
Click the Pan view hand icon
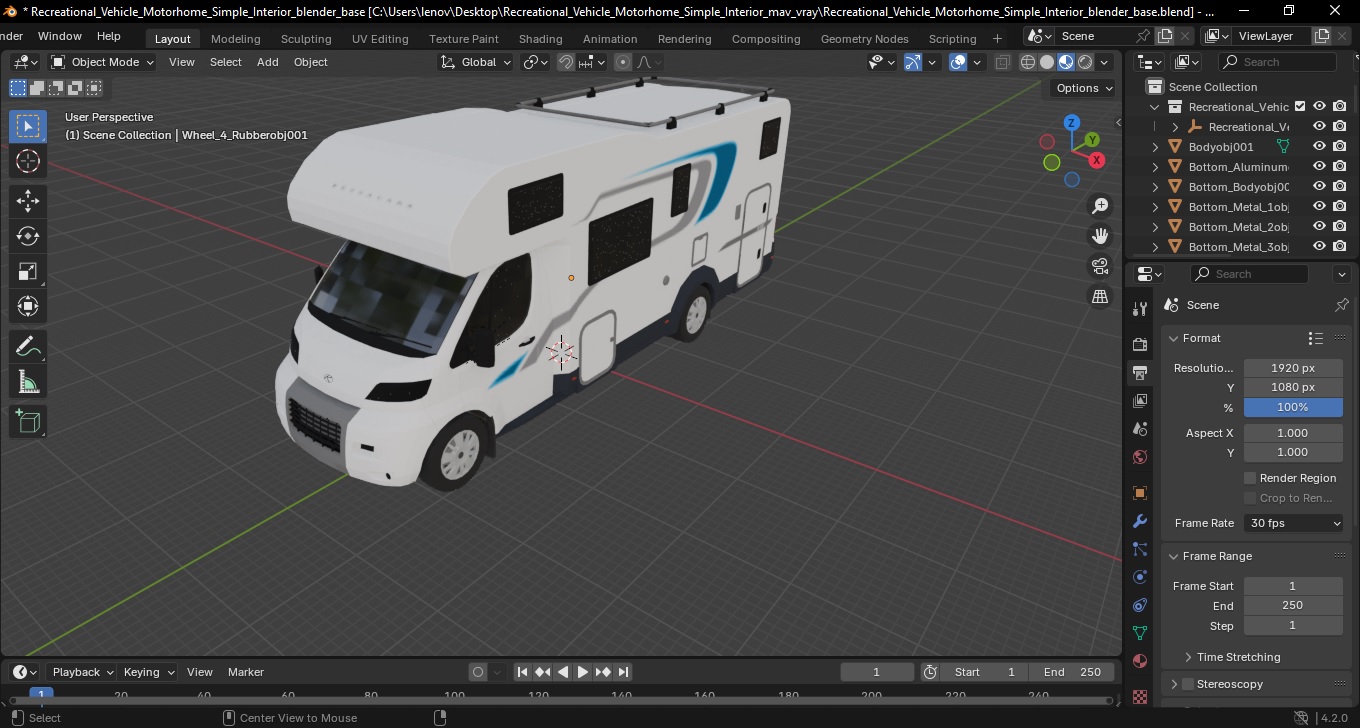pos(1100,236)
